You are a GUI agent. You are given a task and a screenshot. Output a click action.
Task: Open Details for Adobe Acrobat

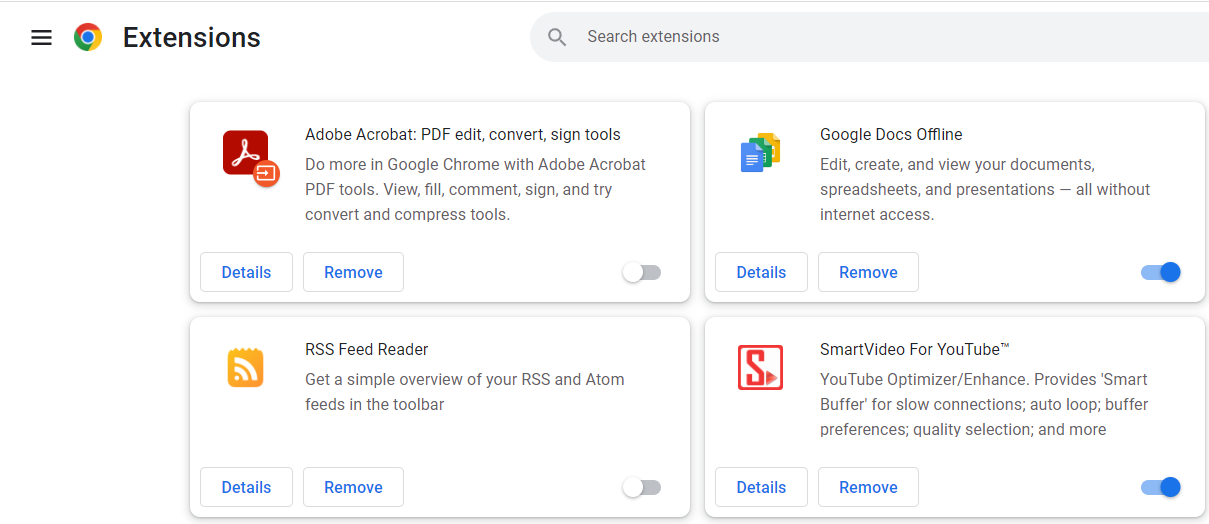(246, 272)
